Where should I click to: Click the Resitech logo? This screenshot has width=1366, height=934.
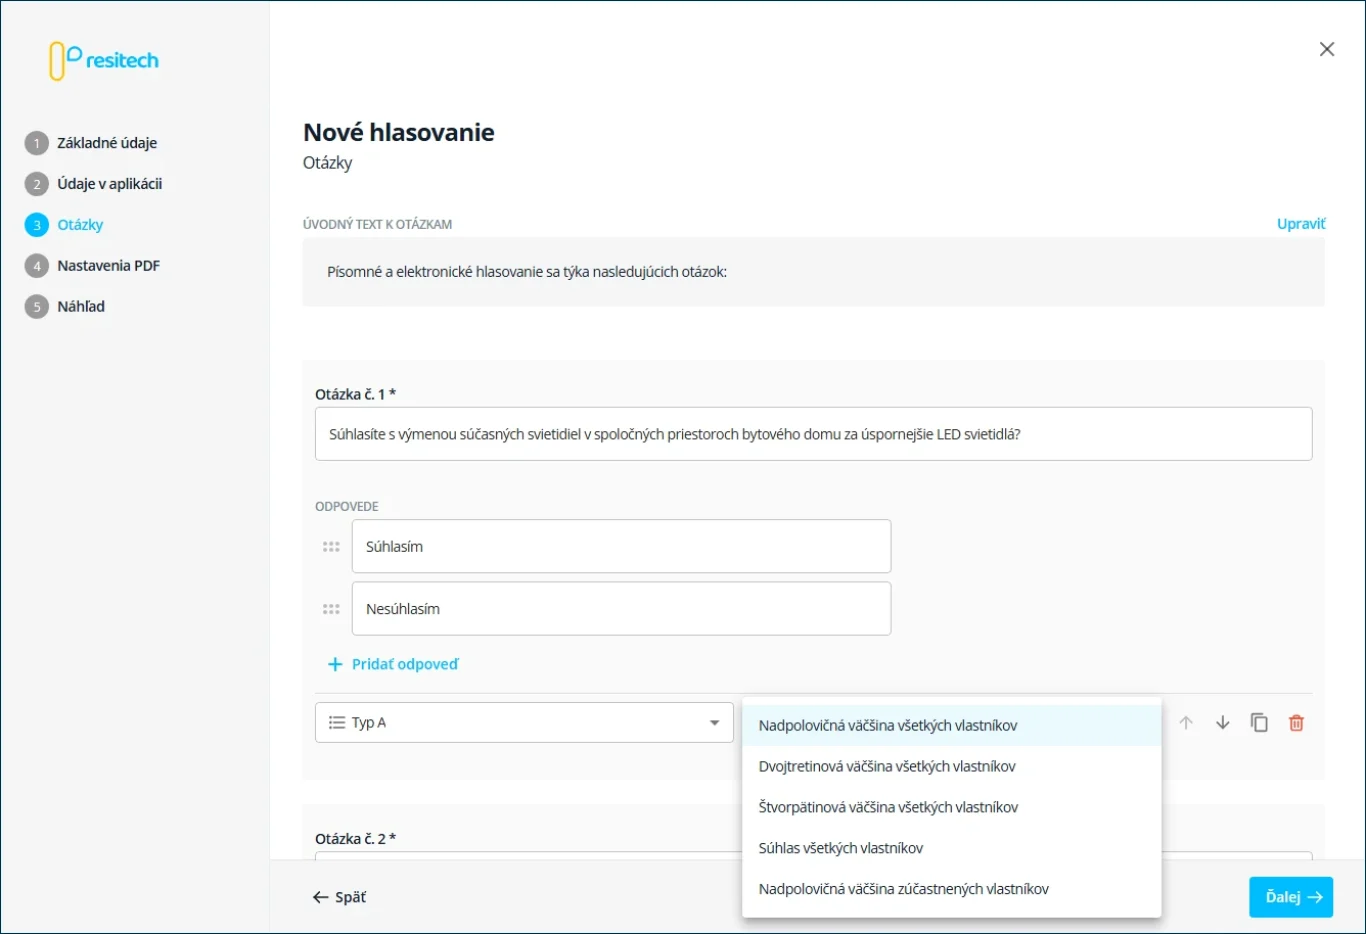click(x=104, y=60)
